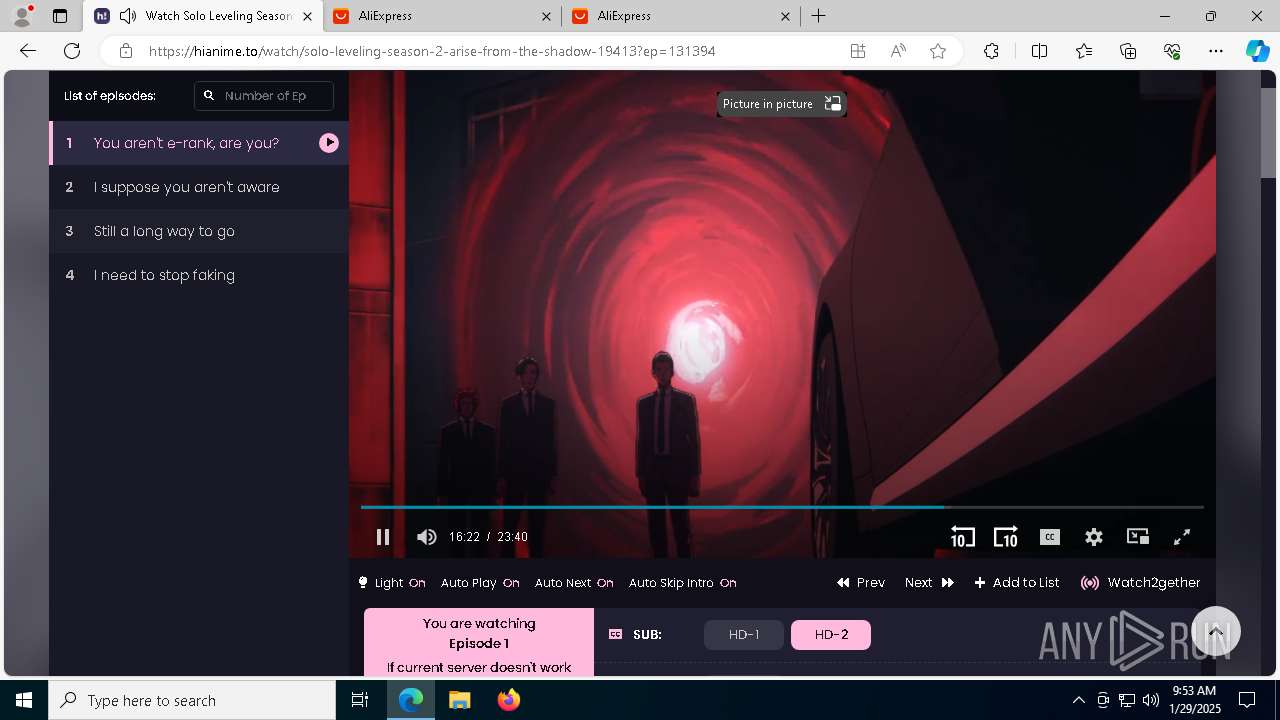The image size is (1280, 720).
Task: Focus the Number of Ep search field
Action: pos(264,96)
